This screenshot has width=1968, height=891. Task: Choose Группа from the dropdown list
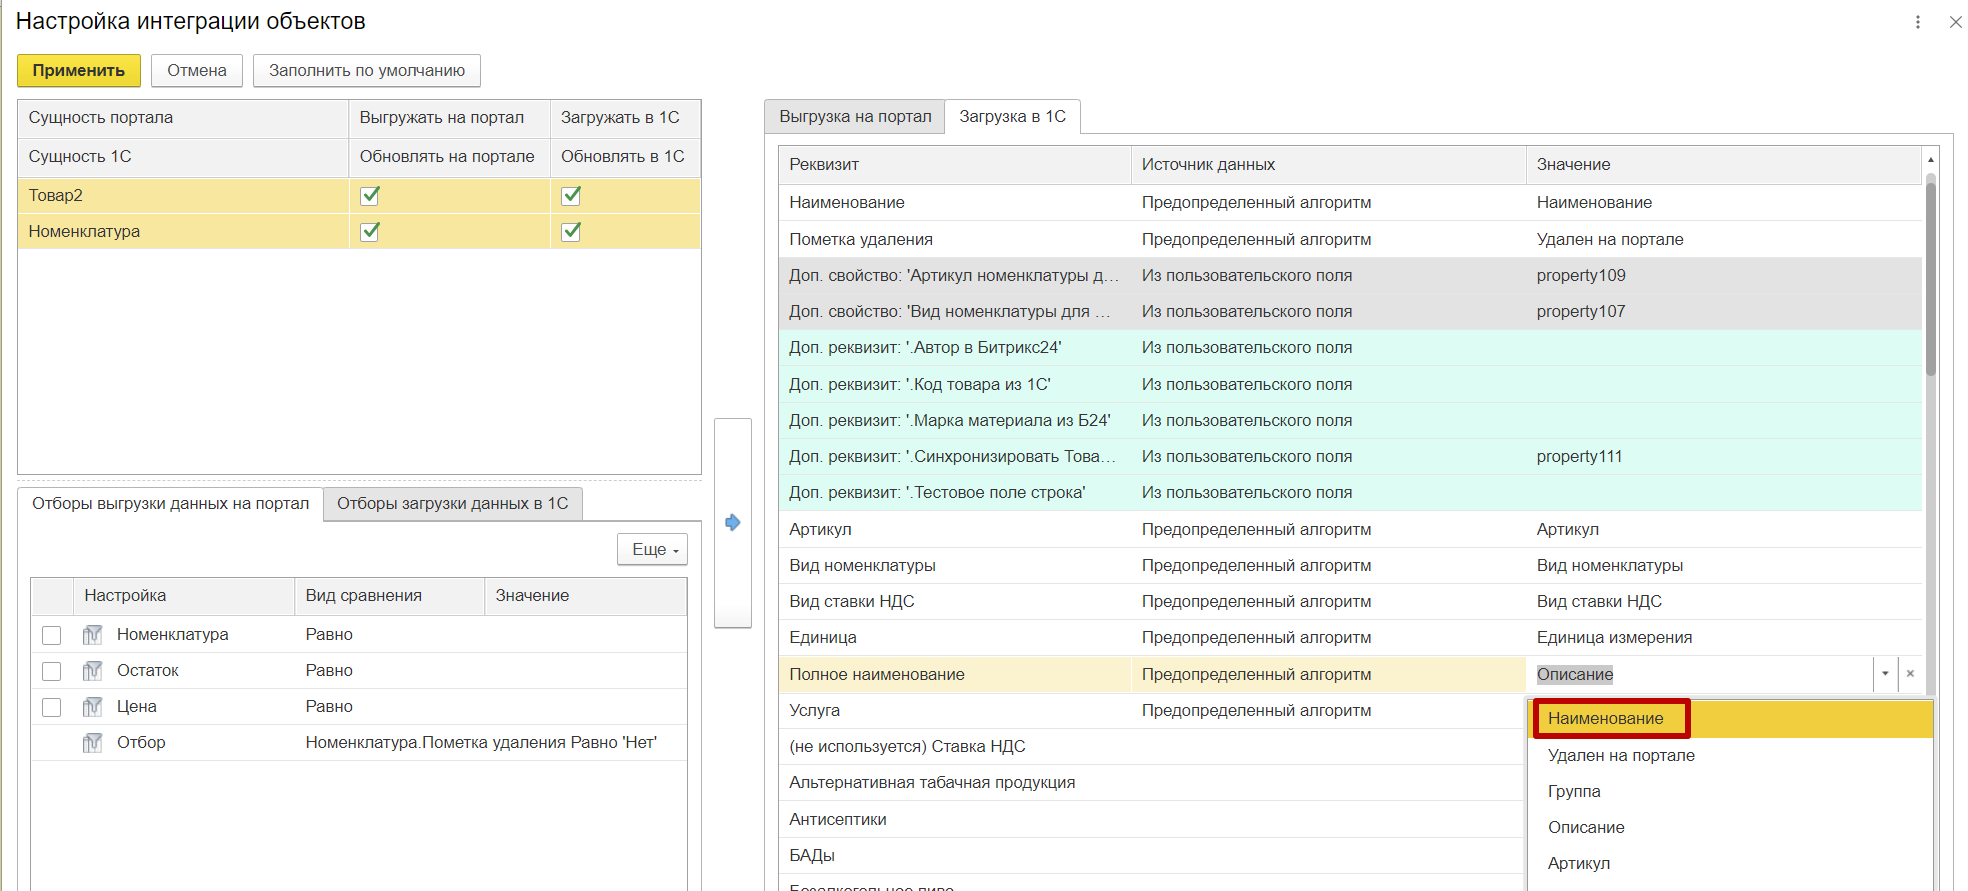tap(1574, 791)
